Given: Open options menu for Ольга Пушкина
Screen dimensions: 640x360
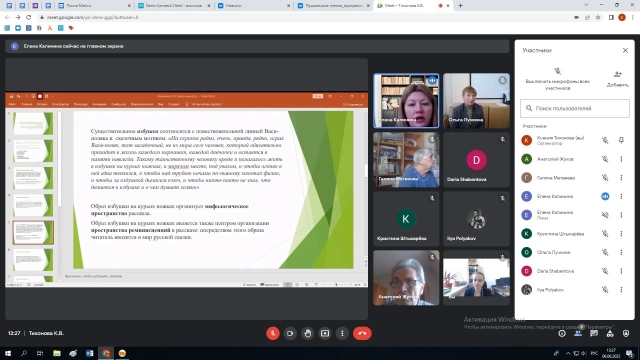Looking at the screenshot, I should (x=621, y=252).
